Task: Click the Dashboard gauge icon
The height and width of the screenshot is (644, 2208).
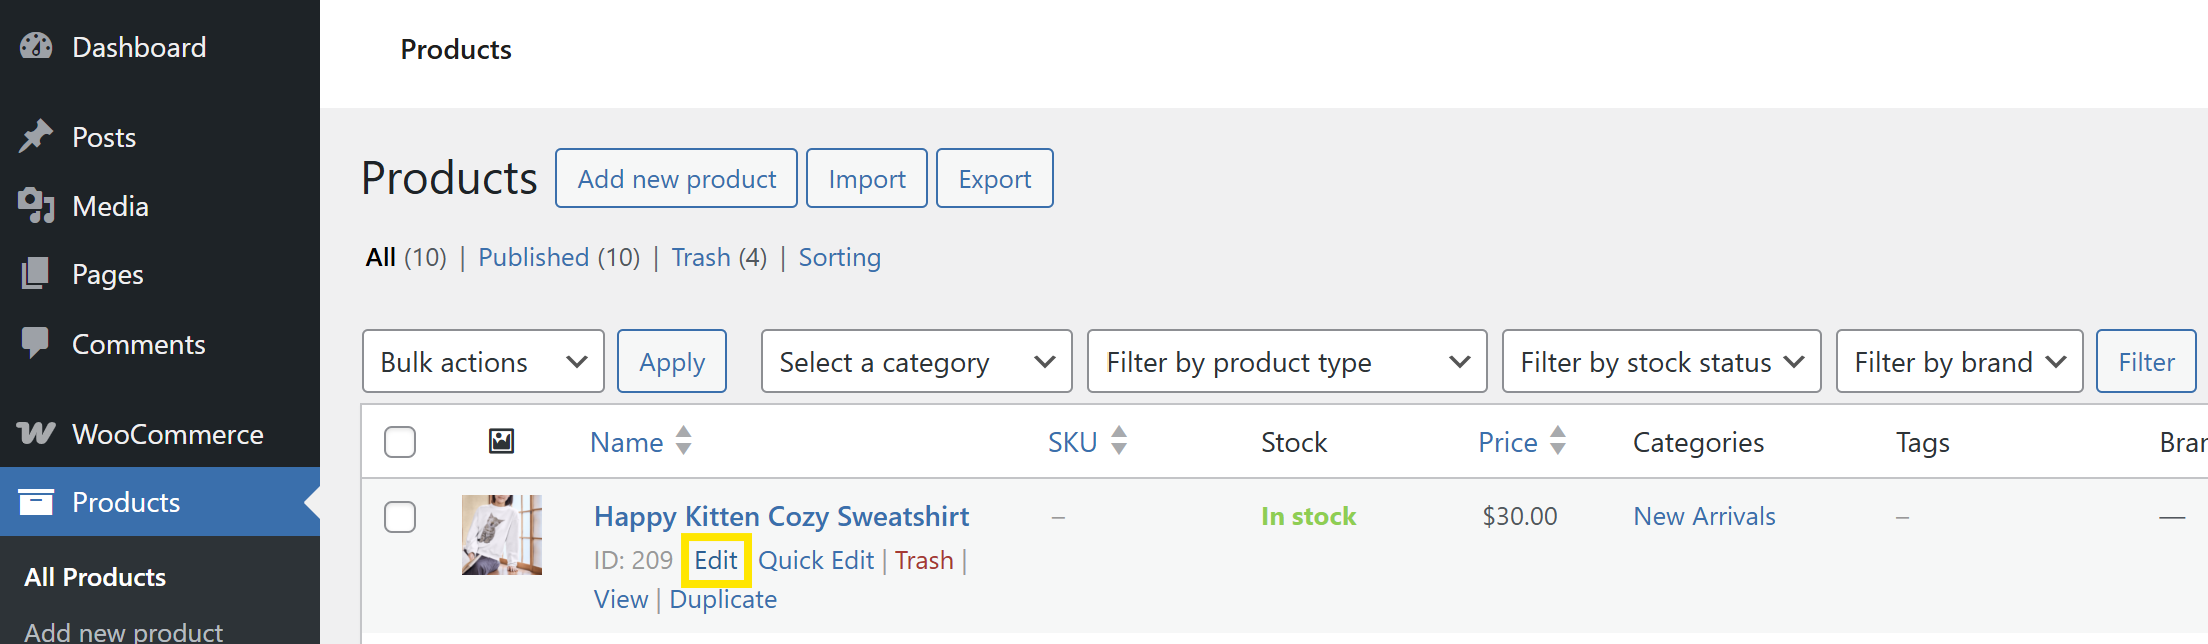Action: (x=36, y=46)
